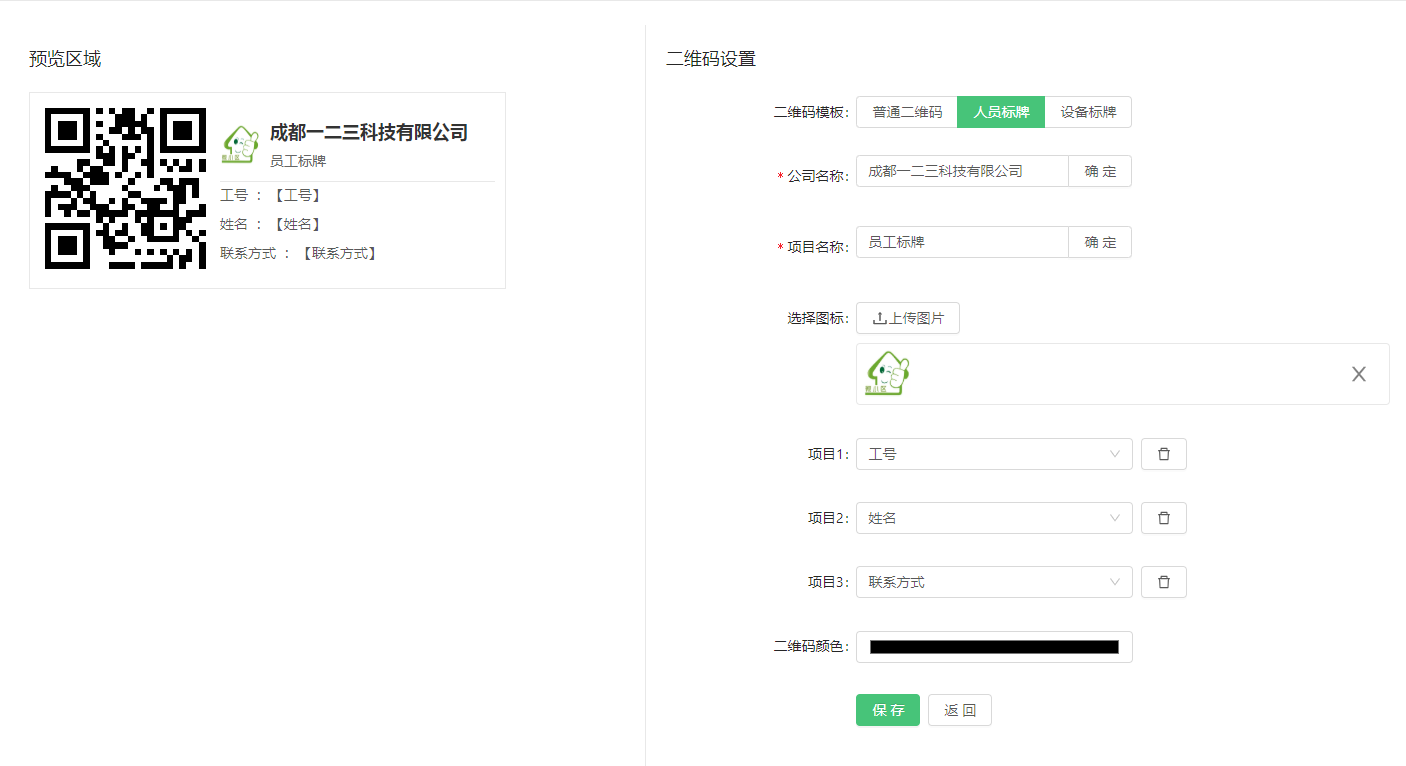Click trash icon next to 项目2

1163,518
